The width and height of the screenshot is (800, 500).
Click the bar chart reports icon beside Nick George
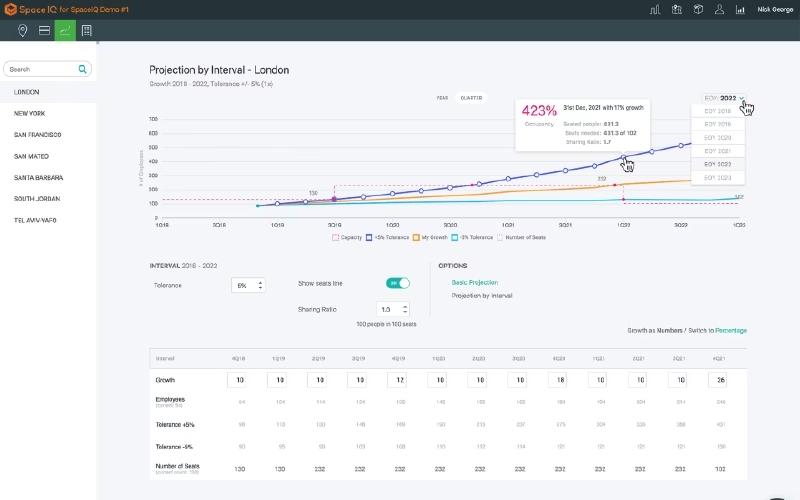(x=740, y=9)
